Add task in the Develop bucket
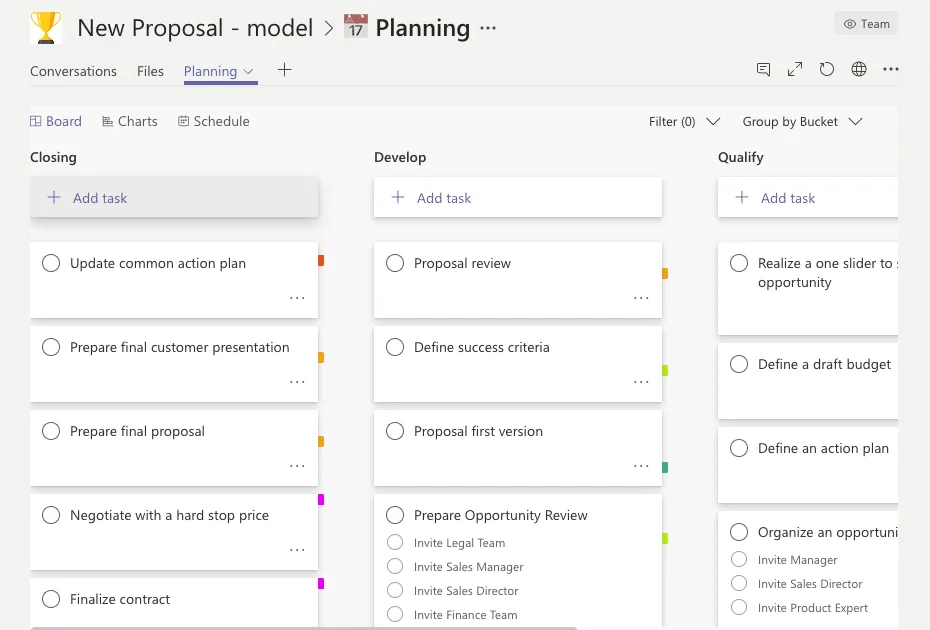This screenshot has height=630, width=930. point(518,198)
